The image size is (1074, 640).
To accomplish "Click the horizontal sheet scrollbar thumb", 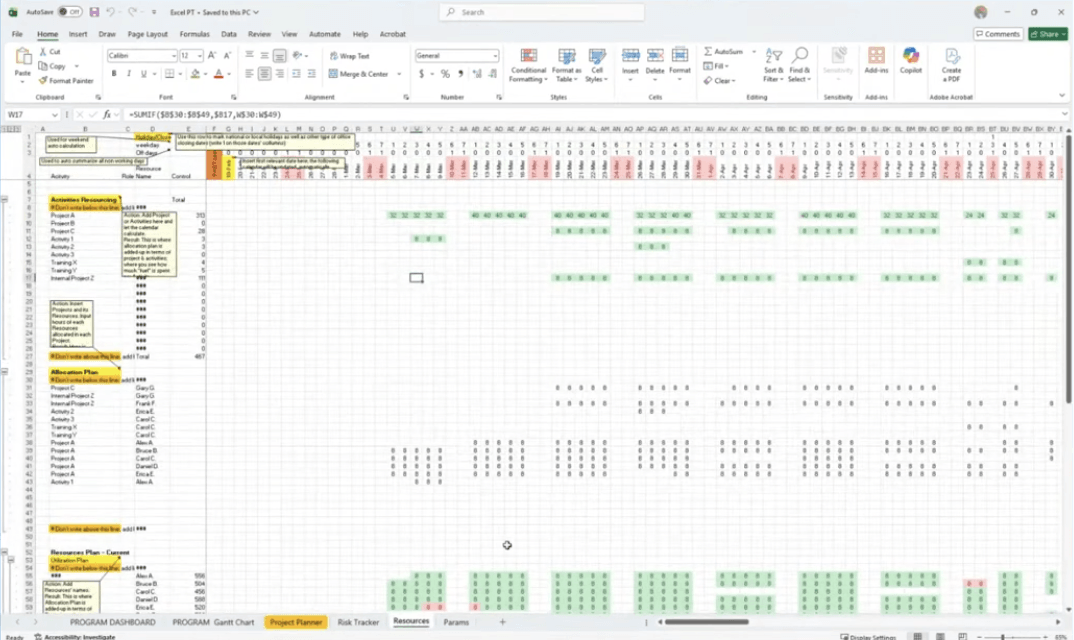I will pyautogui.click(x=706, y=622).
